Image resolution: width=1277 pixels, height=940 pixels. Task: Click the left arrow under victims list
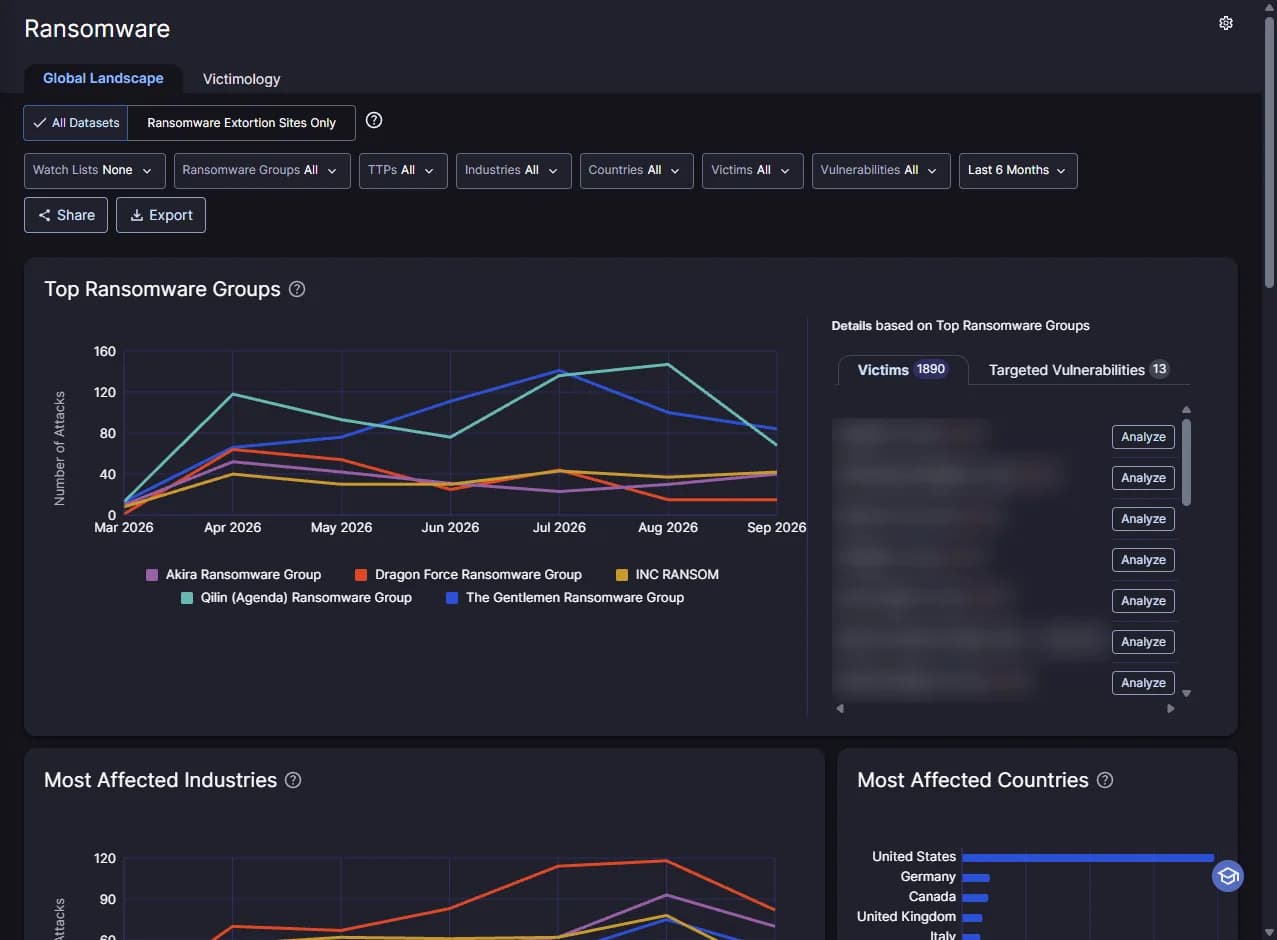coord(840,709)
